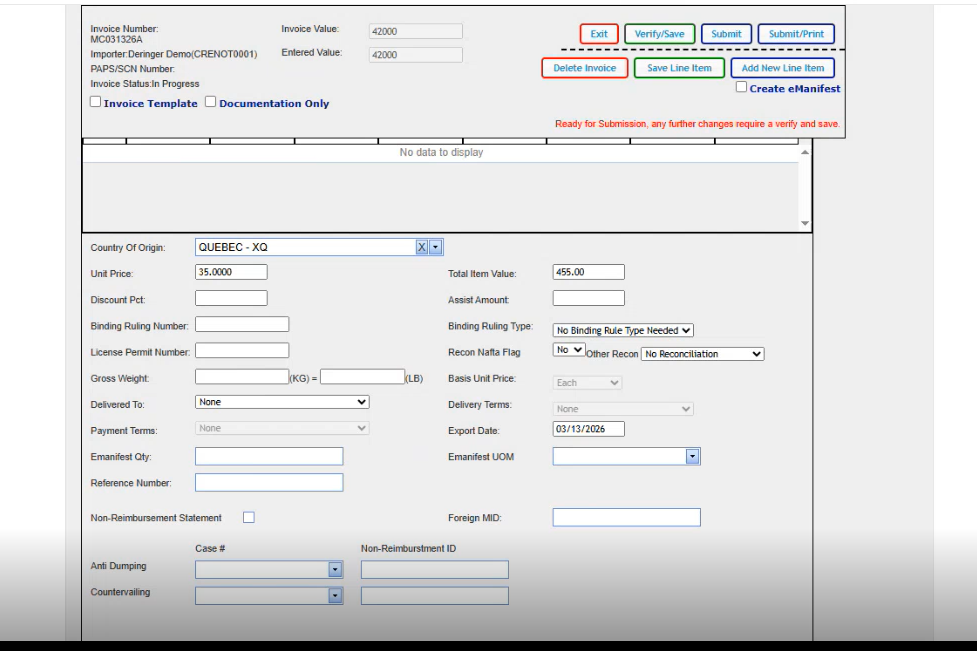Click the Submit/Print button
This screenshot has height=651, width=977.
pyautogui.click(x=796, y=34)
